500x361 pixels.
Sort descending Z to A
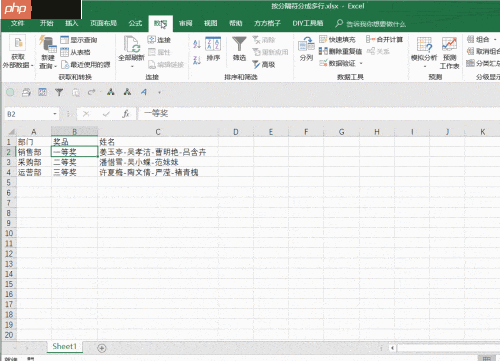pyautogui.click(x=197, y=60)
